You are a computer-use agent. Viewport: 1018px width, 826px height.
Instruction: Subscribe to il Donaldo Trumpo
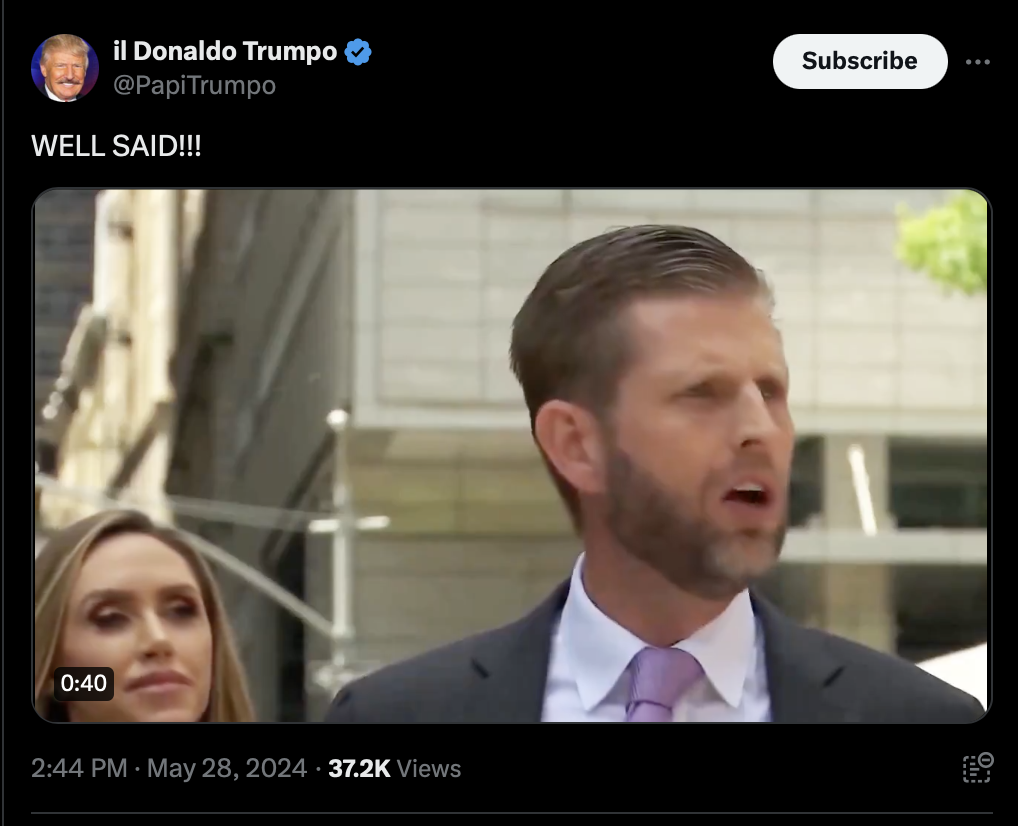[x=860, y=61]
